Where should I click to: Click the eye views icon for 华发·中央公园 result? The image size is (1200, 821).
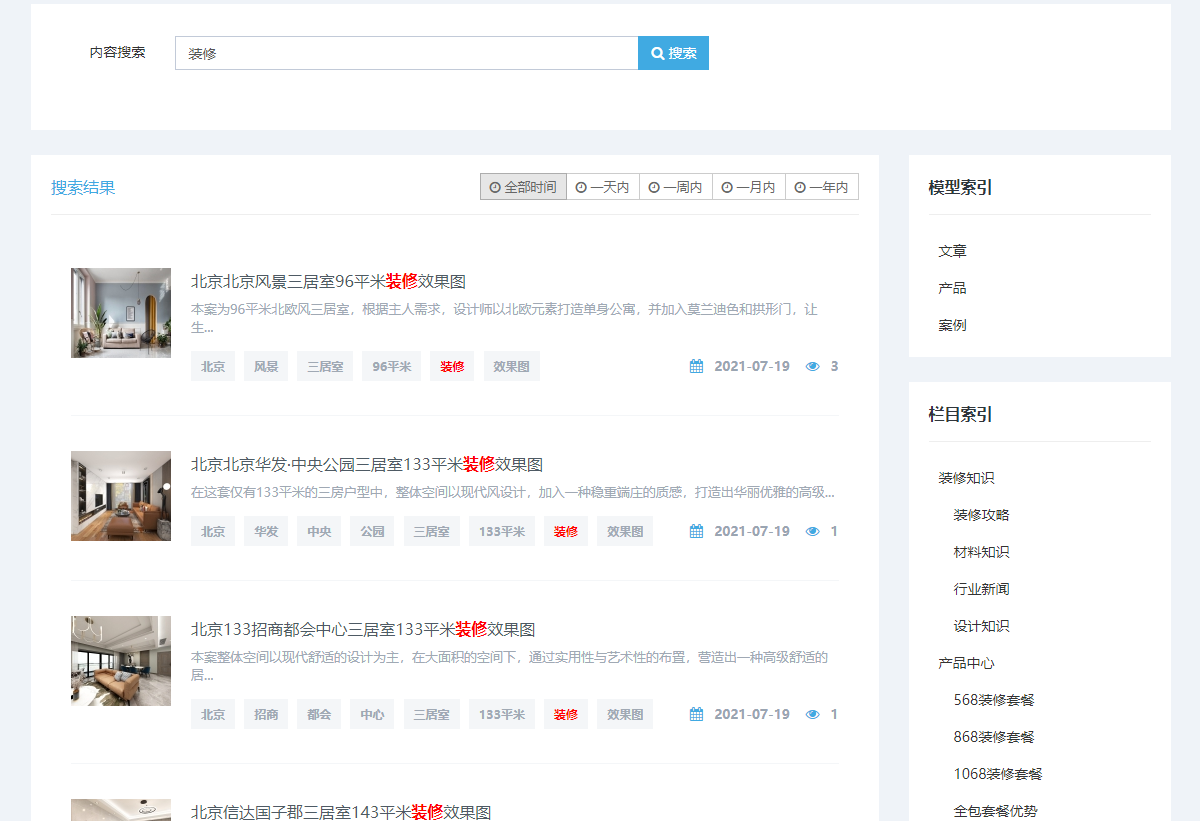point(813,531)
